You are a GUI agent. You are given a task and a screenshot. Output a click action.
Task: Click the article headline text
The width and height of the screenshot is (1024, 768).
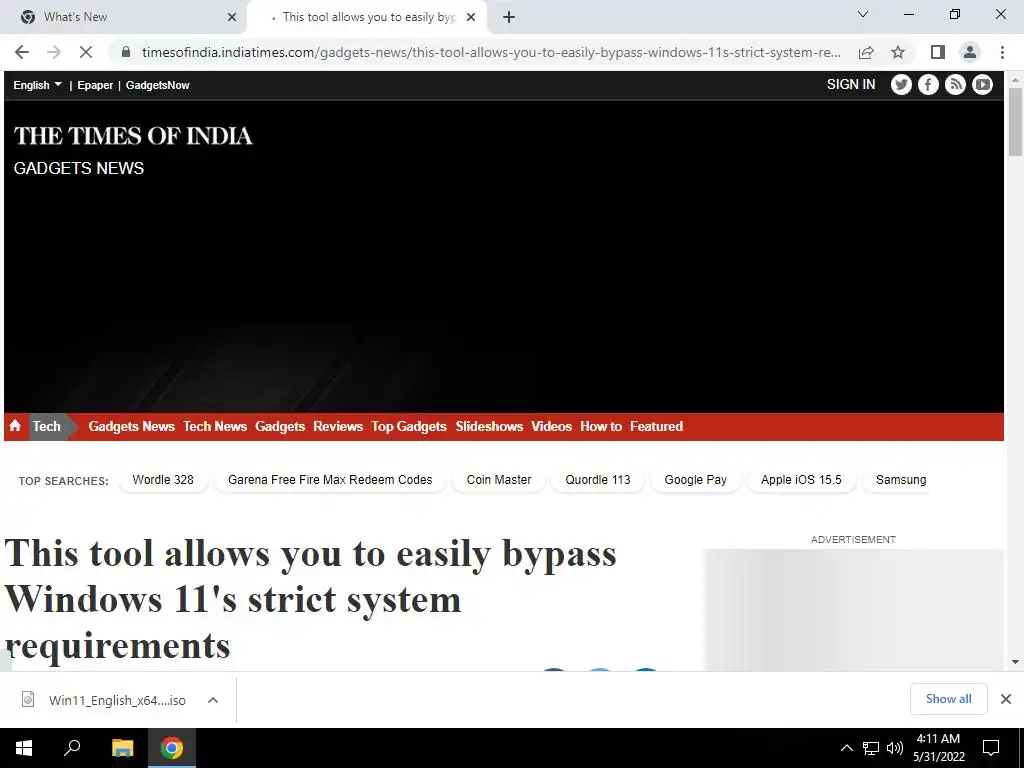coord(310,599)
